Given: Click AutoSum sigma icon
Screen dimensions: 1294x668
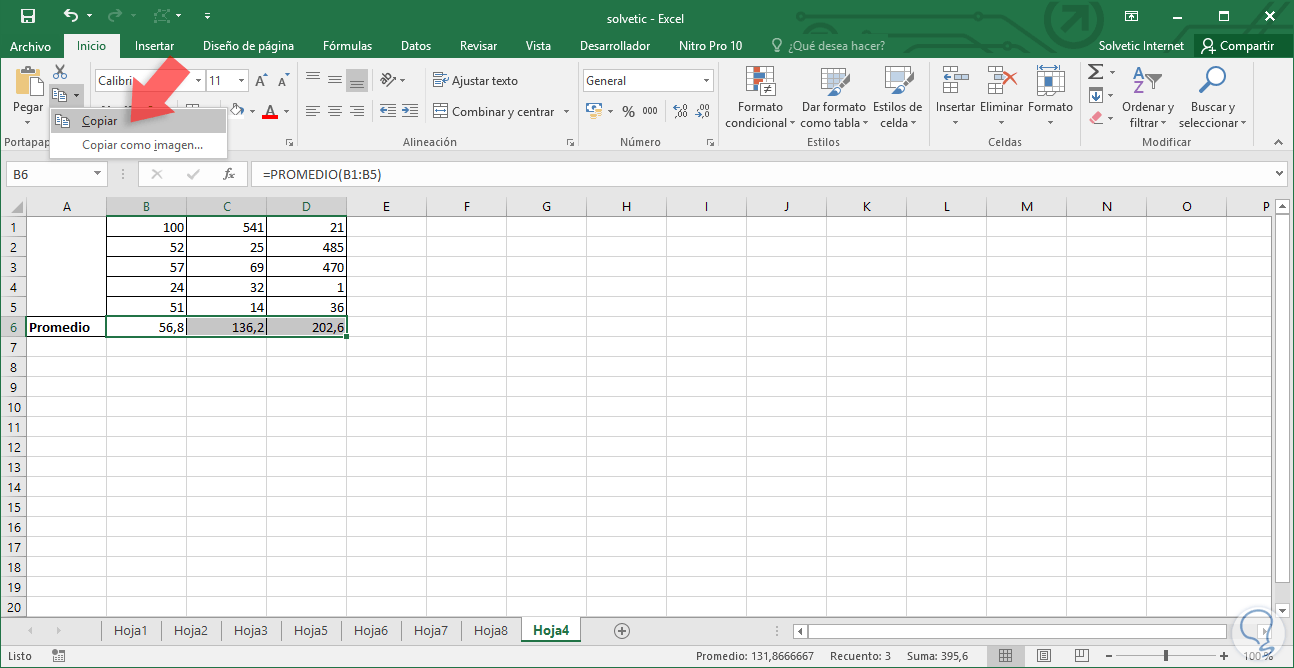Looking at the screenshot, I should (x=1096, y=72).
